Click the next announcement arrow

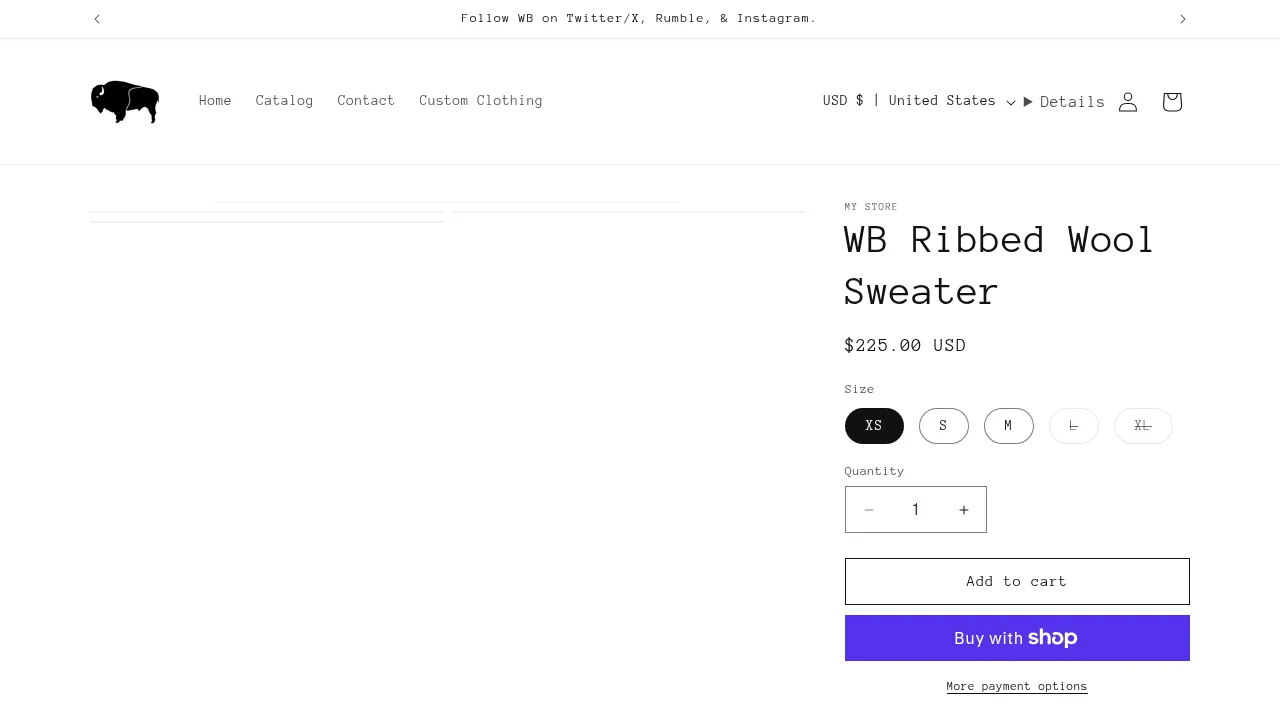pyautogui.click(x=1183, y=18)
